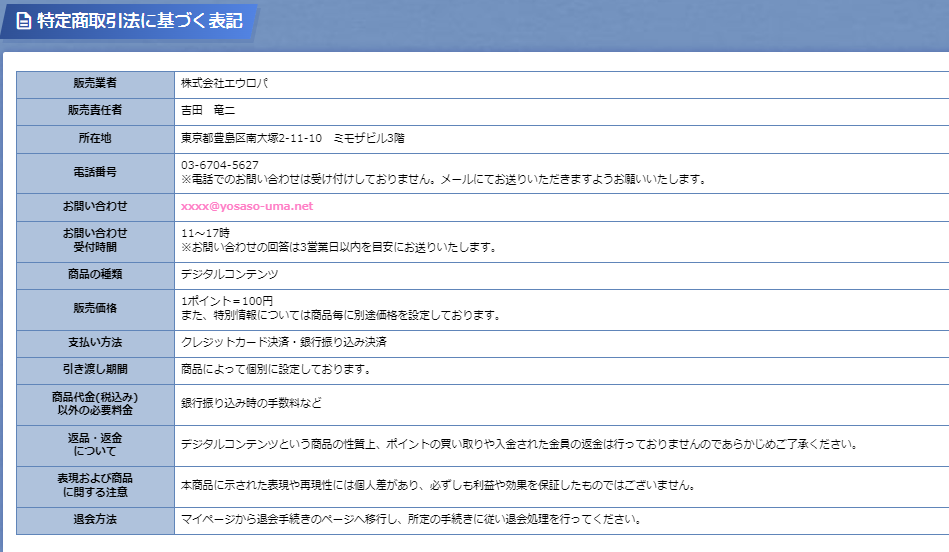Click the 商品によって個別に設定 text
Image resolution: width=949 pixels, height=552 pixels.
tap(276, 369)
